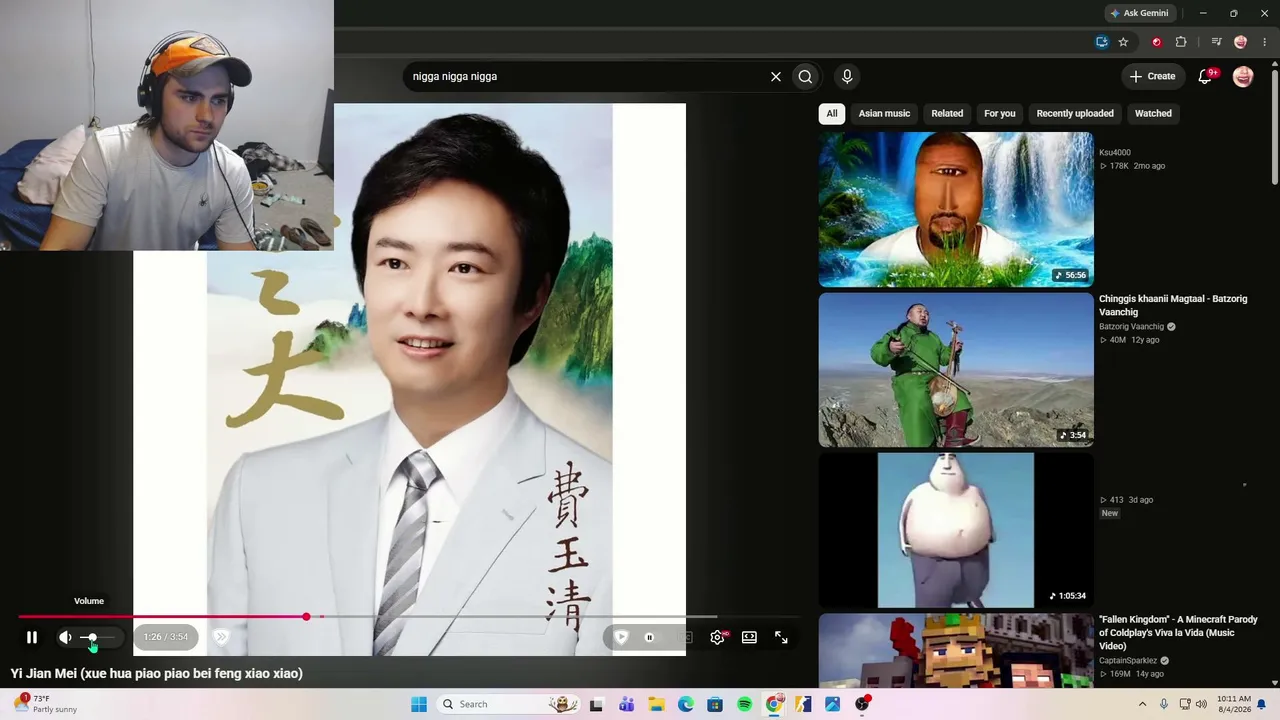Enter fullscreen video mode

tap(781, 637)
